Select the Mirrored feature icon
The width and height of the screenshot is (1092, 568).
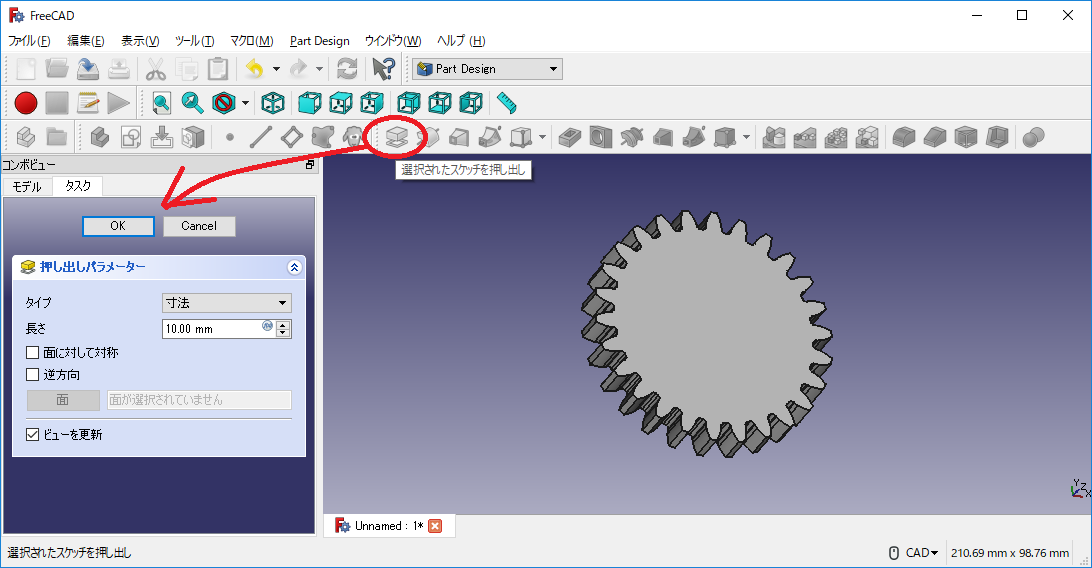774,137
